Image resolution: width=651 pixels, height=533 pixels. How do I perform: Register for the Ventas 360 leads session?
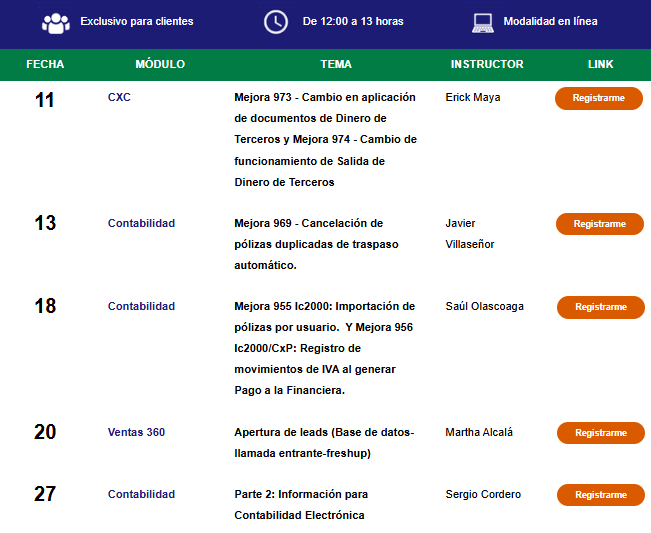(601, 433)
